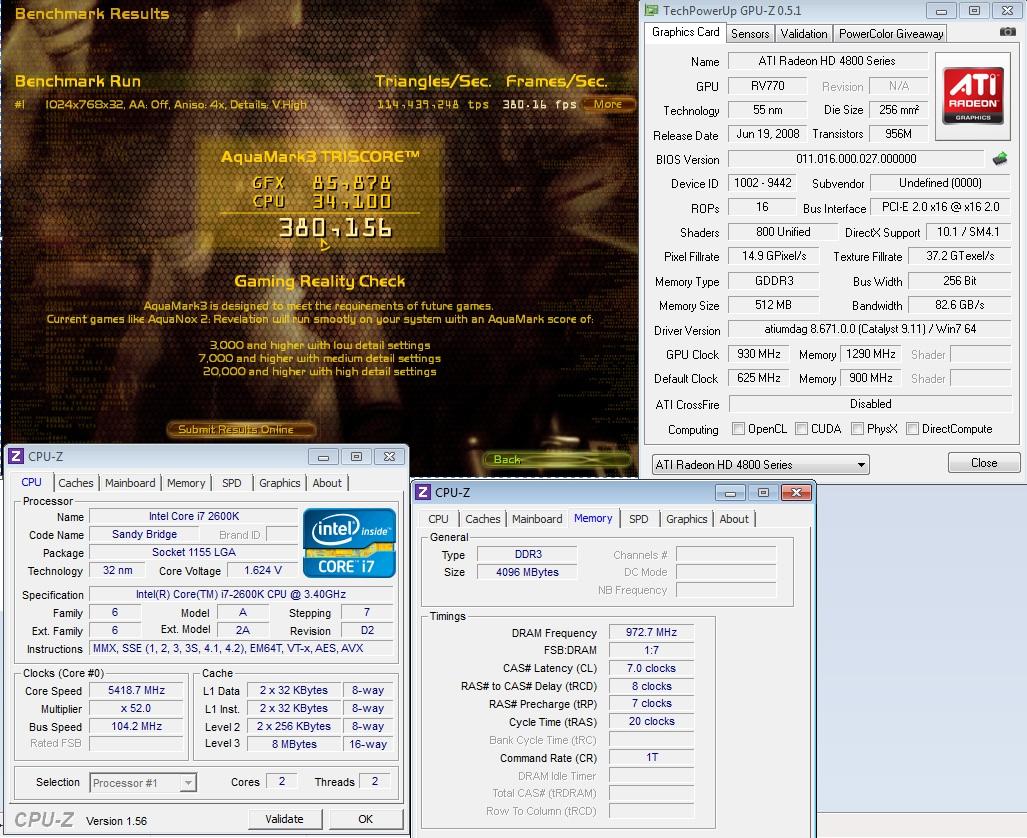Open Mainboard tab in Memory CPU-Z window
The image size is (1027, 838).
[537, 519]
